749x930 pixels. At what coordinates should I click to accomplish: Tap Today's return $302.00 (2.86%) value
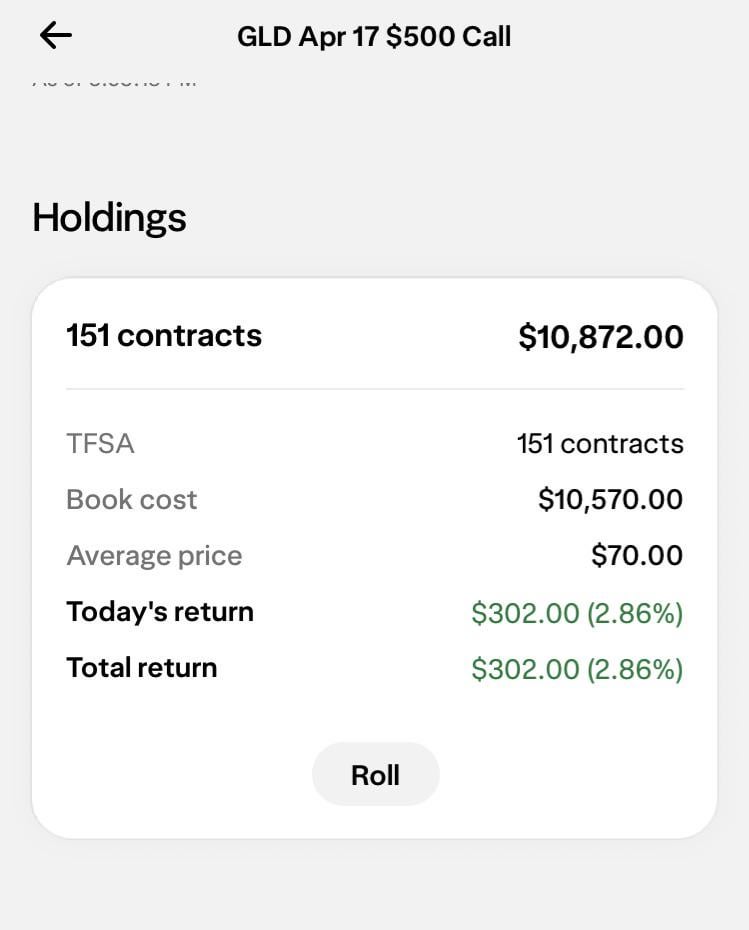pyautogui.click(x=577, y=613)
